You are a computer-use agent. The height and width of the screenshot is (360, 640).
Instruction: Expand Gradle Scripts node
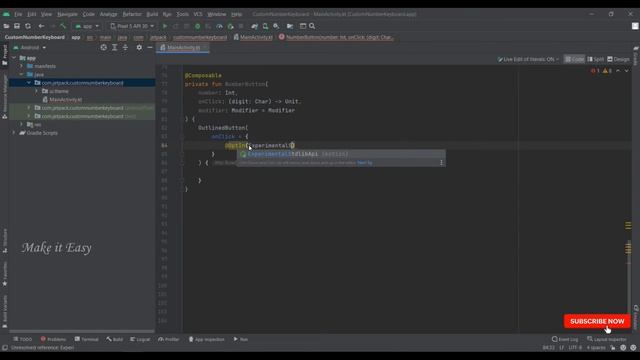point(14,133)
